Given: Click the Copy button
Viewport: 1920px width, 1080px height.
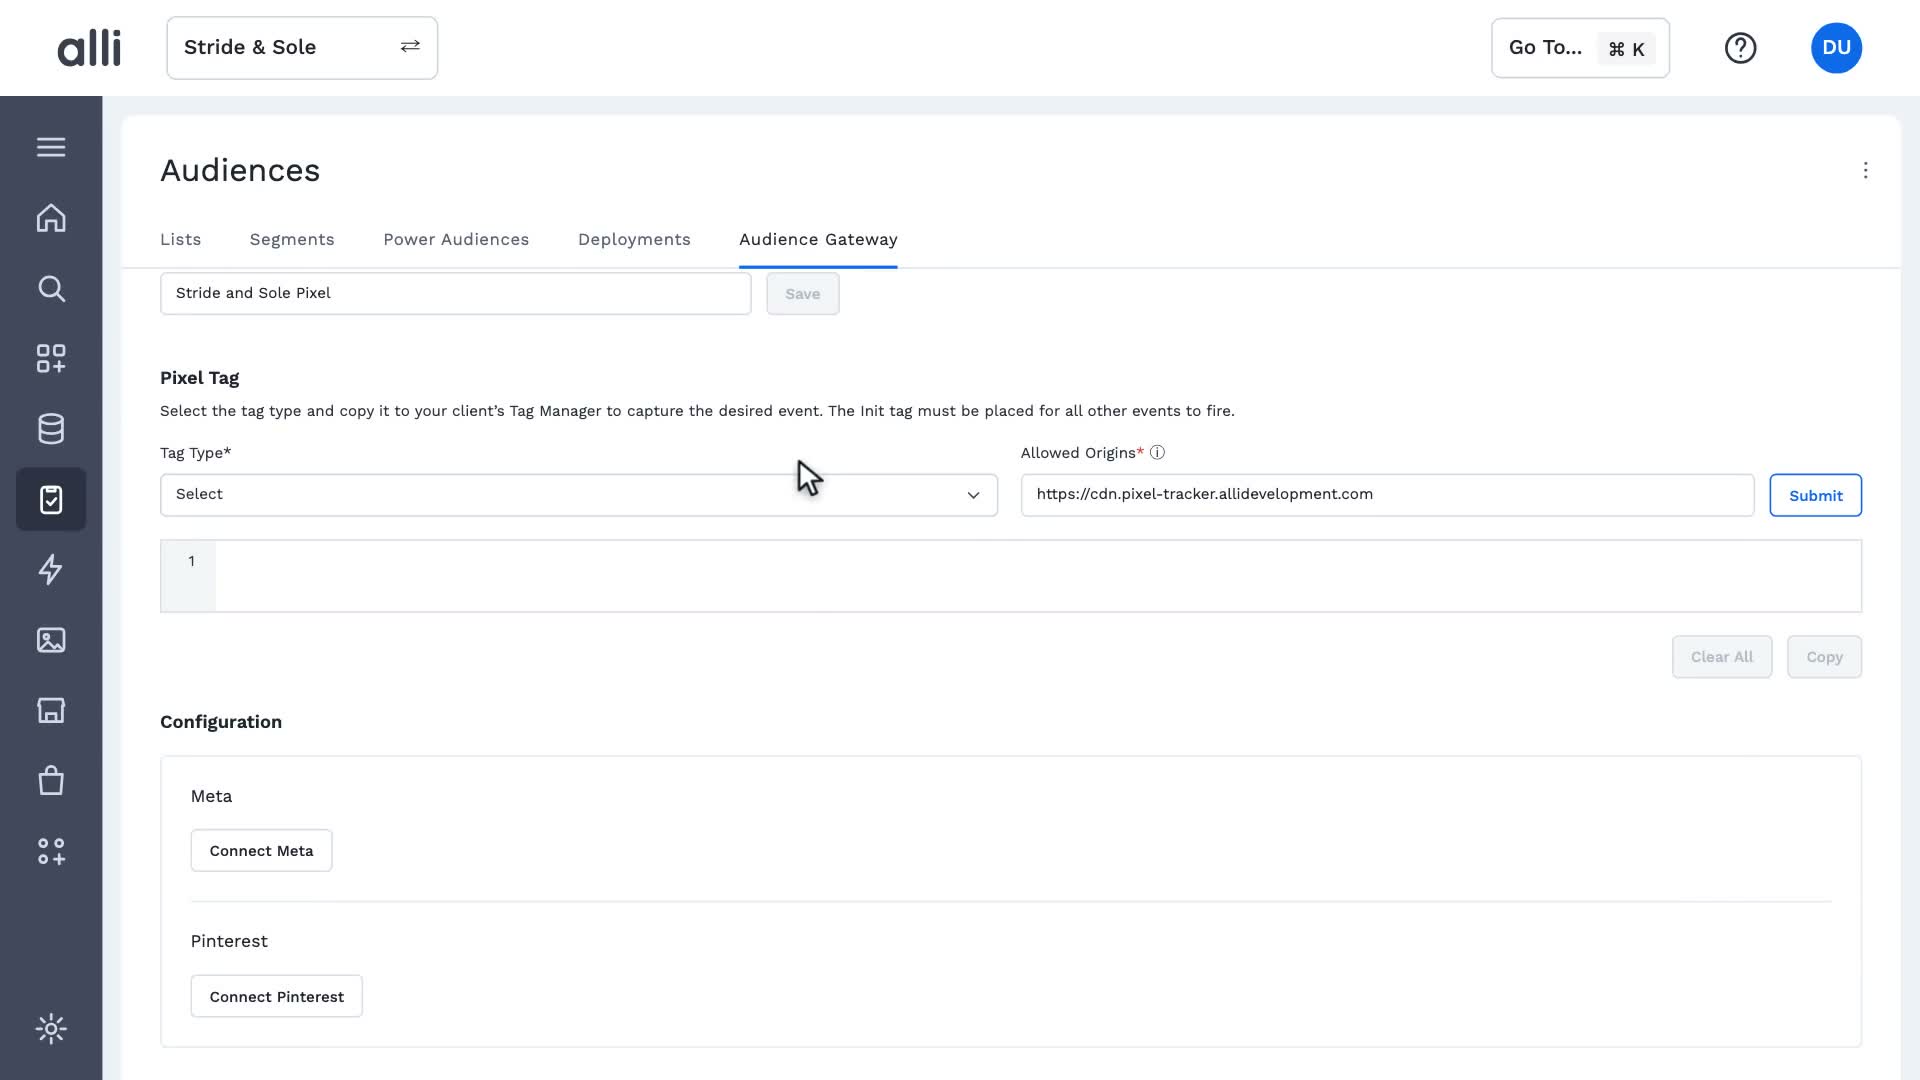Looking at the screenshot, I should [x=1824, y=657].
